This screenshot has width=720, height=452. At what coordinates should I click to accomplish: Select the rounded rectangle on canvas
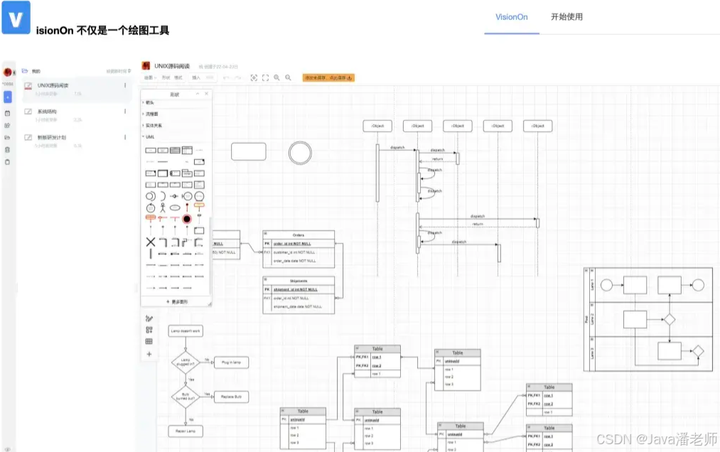point(248,152)
